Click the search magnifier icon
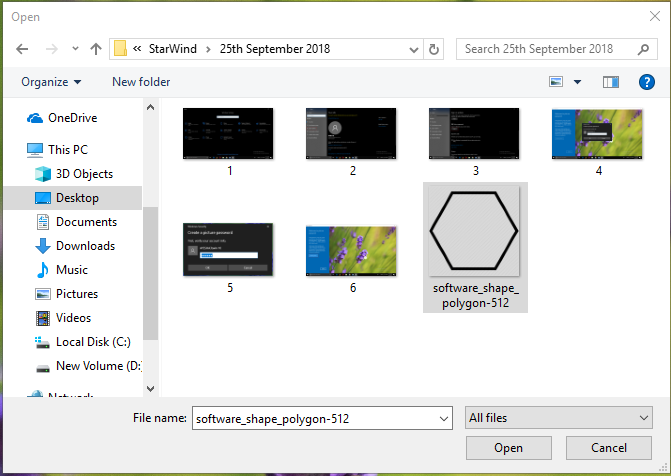Screen dimensions: 671x476 click(x=641, y=49)
